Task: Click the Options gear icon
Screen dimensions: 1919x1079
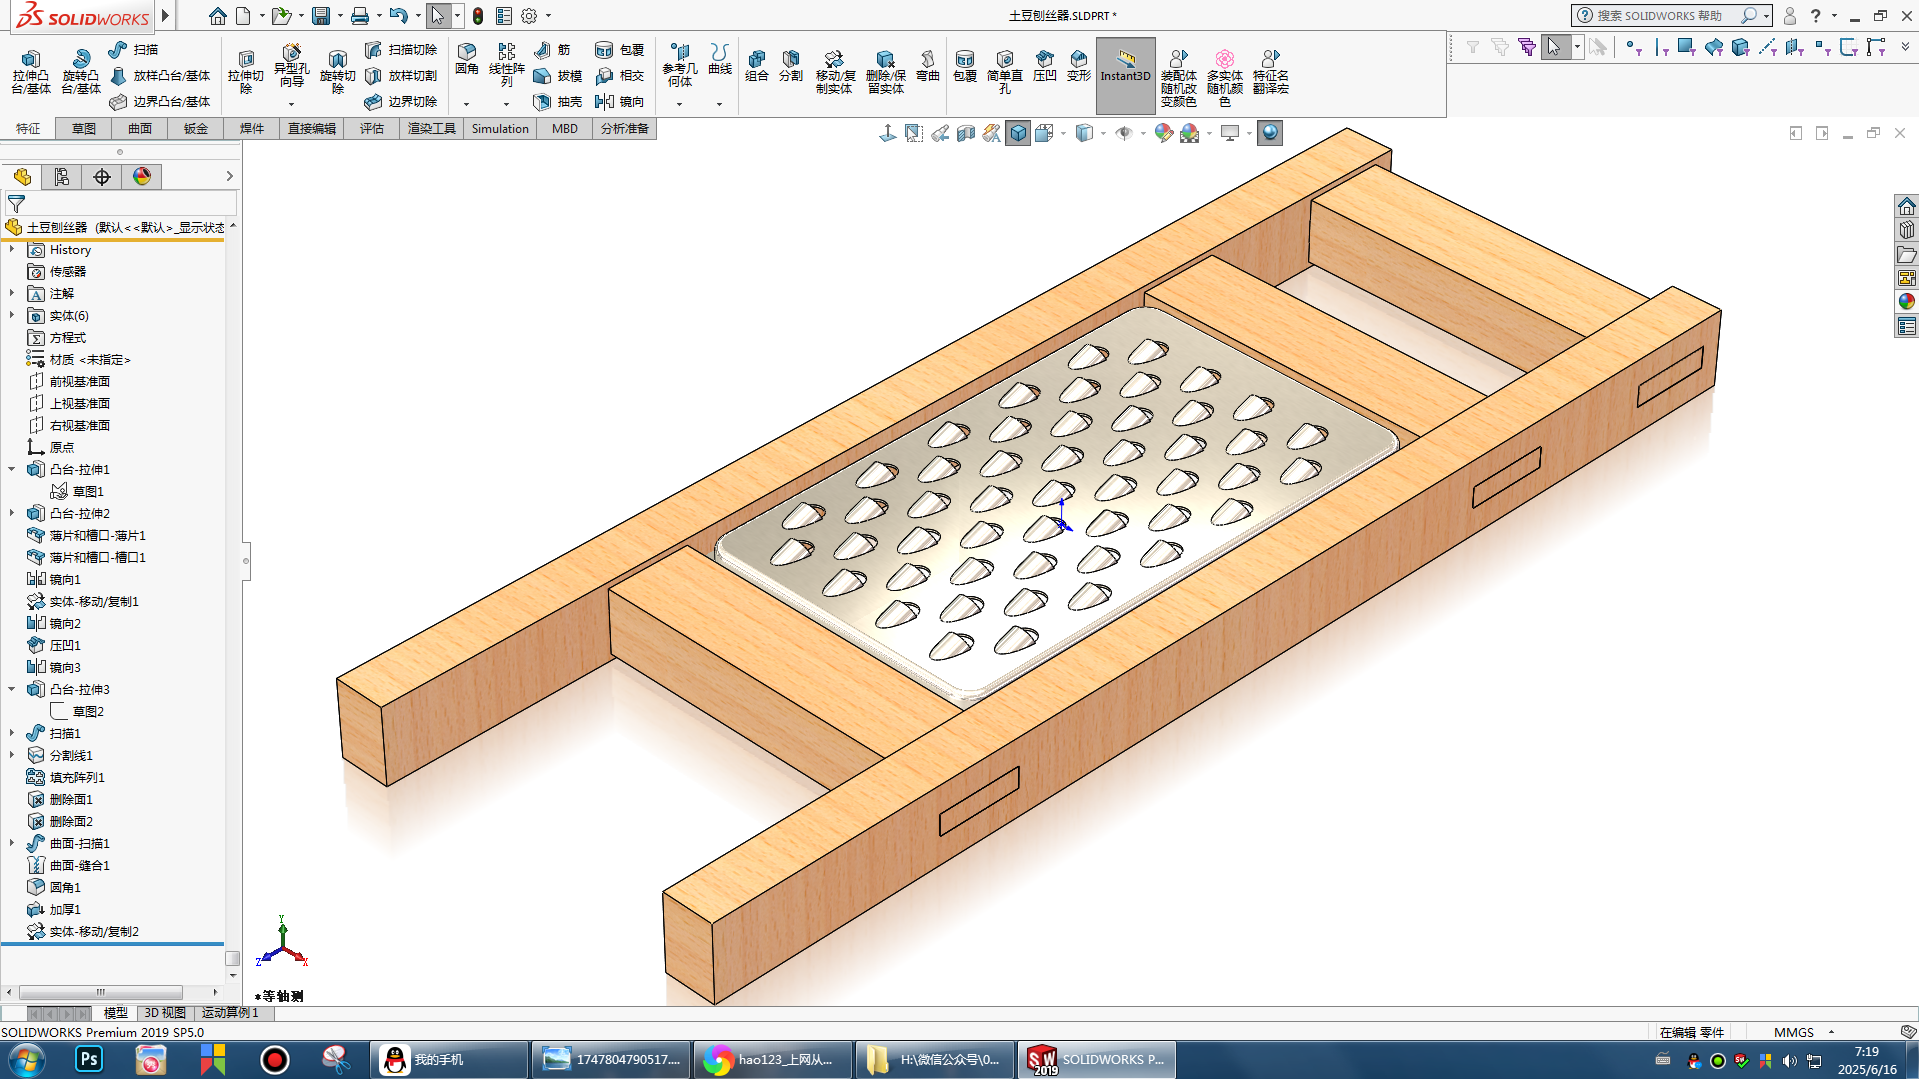Action: [x=529, y=16]
